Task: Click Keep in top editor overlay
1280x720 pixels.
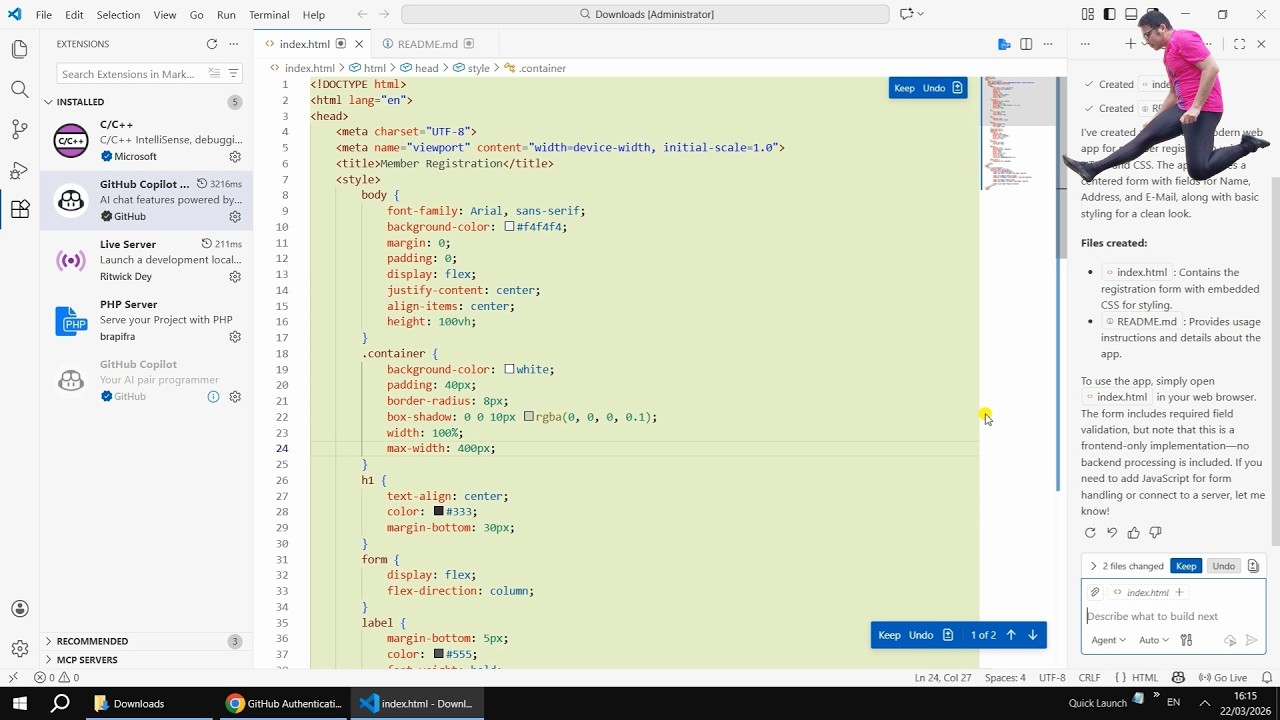Action: coord(904,88)
